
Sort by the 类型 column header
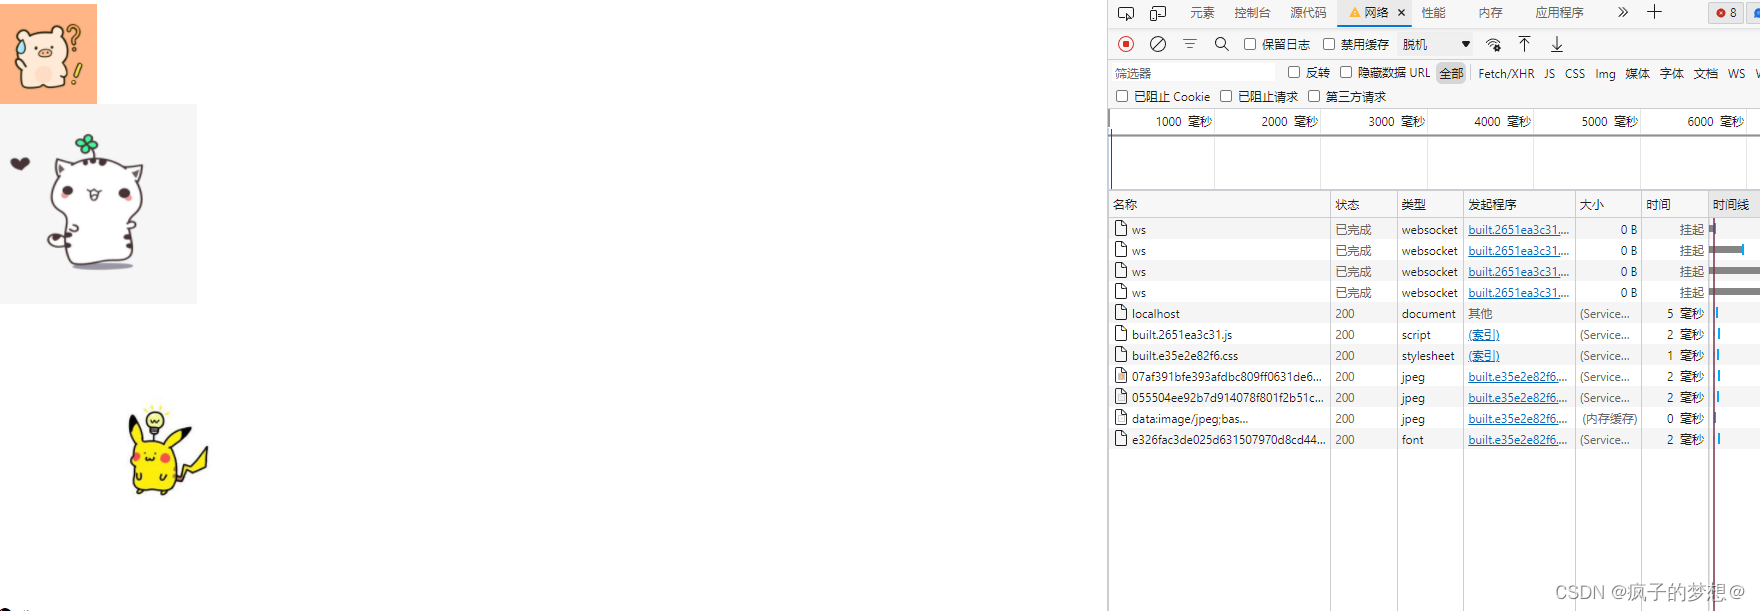(1430, 204)
